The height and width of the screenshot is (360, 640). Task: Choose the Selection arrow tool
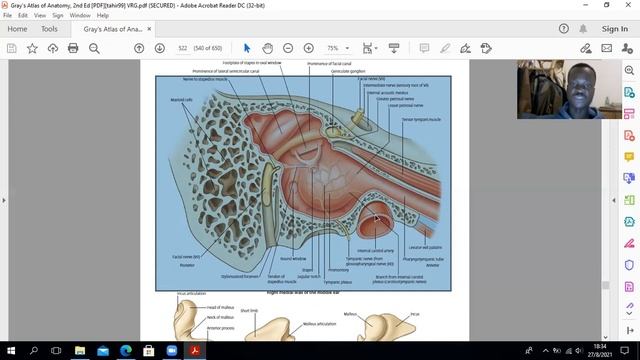(x=247, y=48)
